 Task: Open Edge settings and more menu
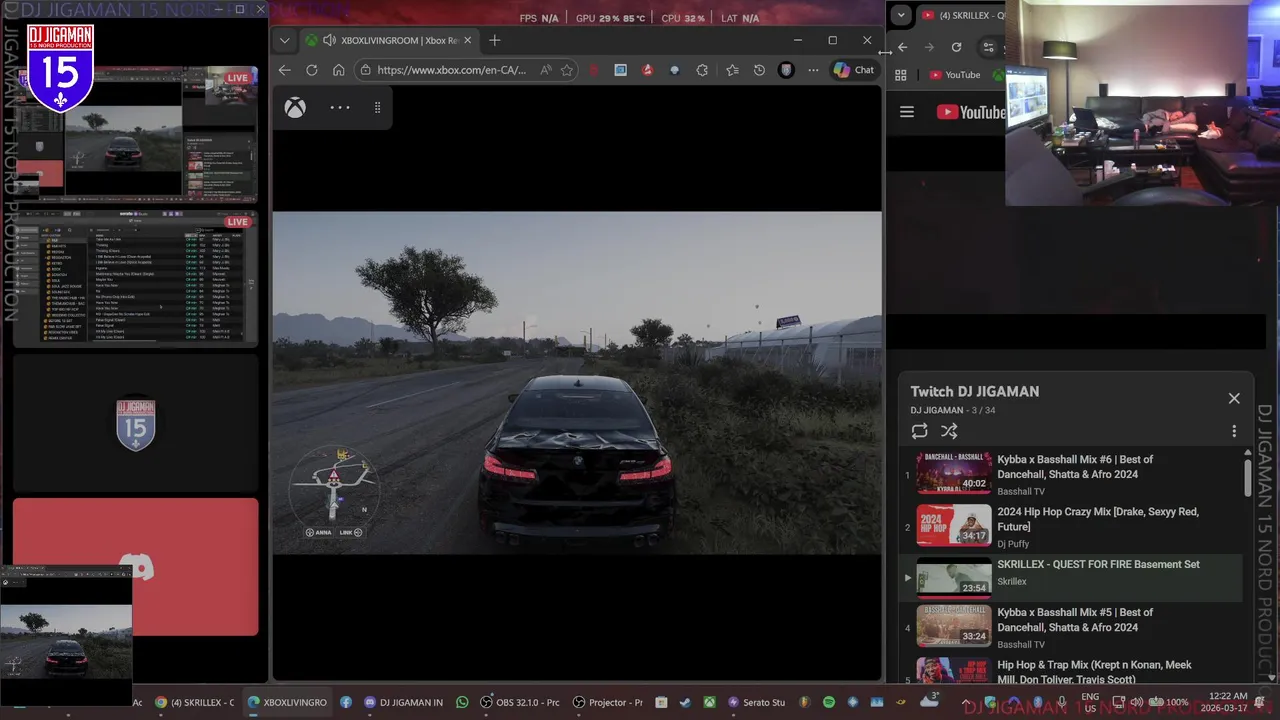[x=813, y=70]
